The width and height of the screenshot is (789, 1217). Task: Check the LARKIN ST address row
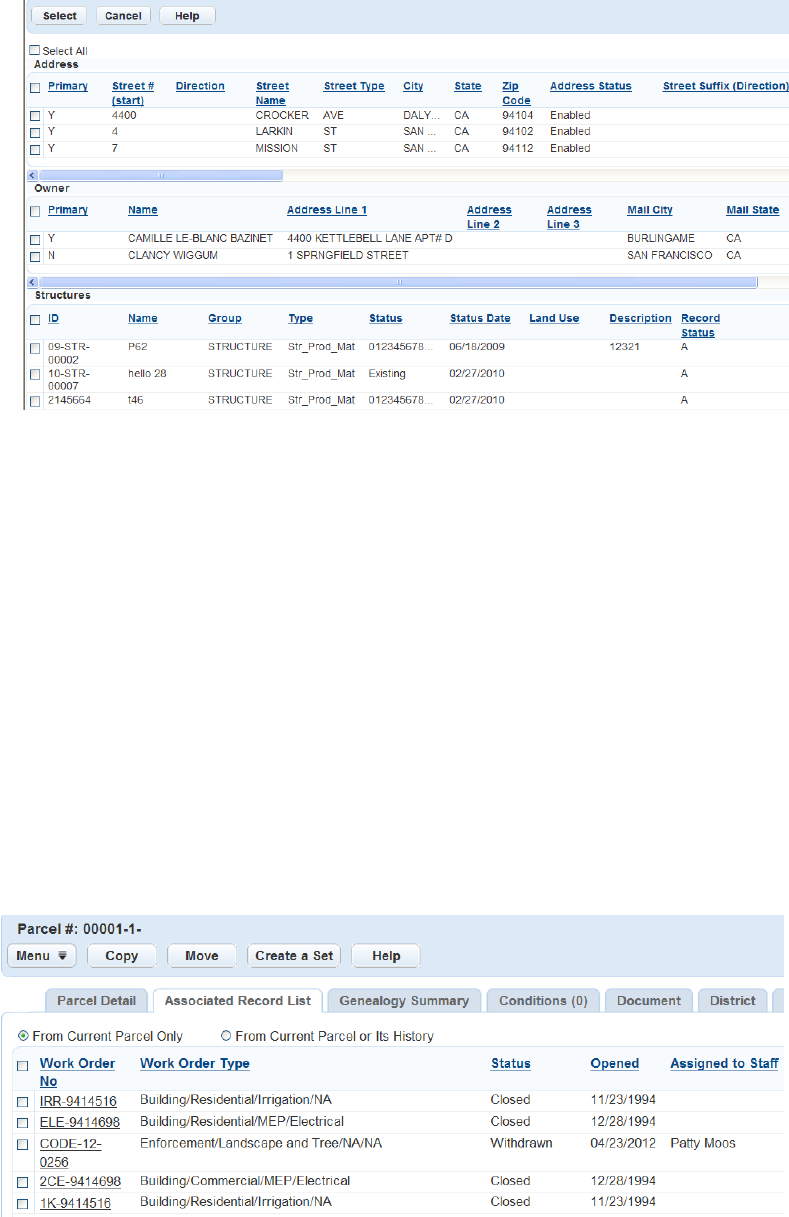click(x=35, y=132)
